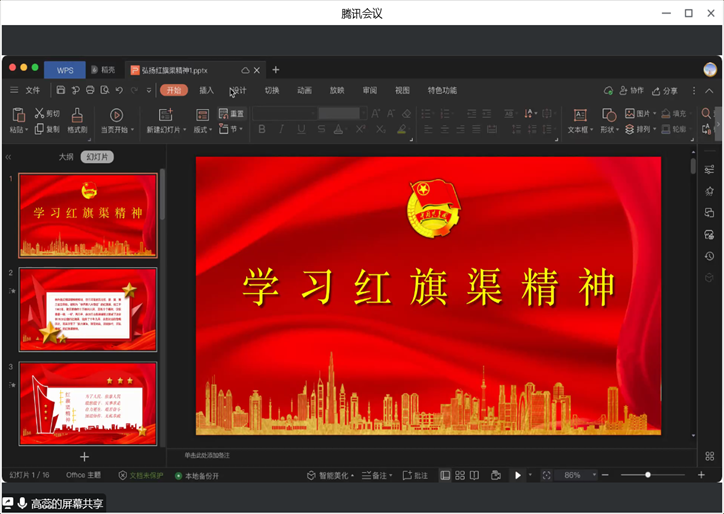The image size is (724, 514).
Task: Click the zoom slider in status bar
Action: [648, 475]
